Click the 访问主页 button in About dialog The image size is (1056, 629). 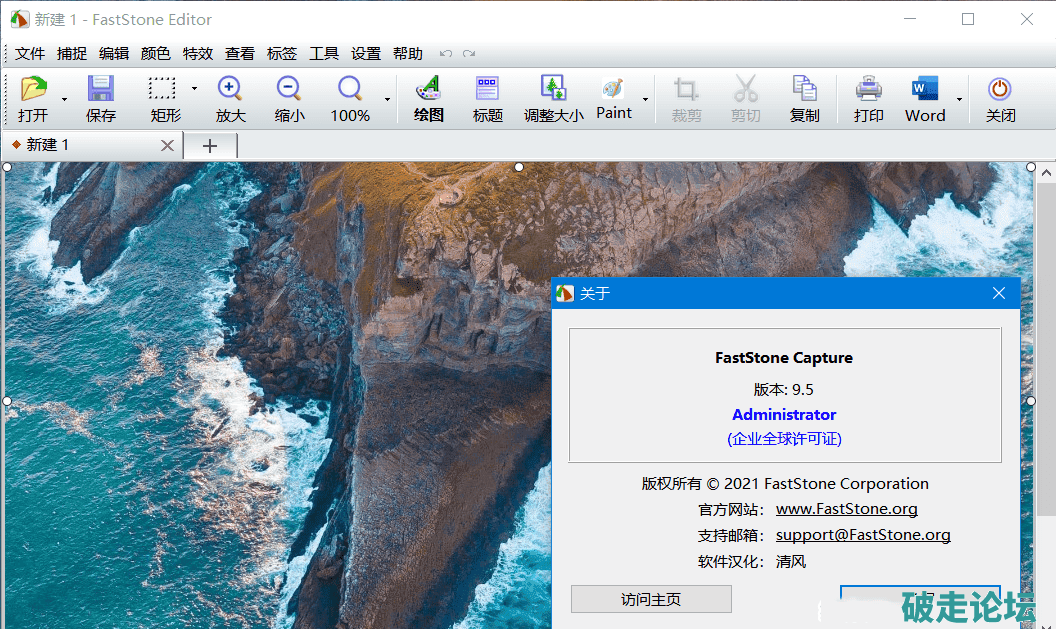click(651, 599)
